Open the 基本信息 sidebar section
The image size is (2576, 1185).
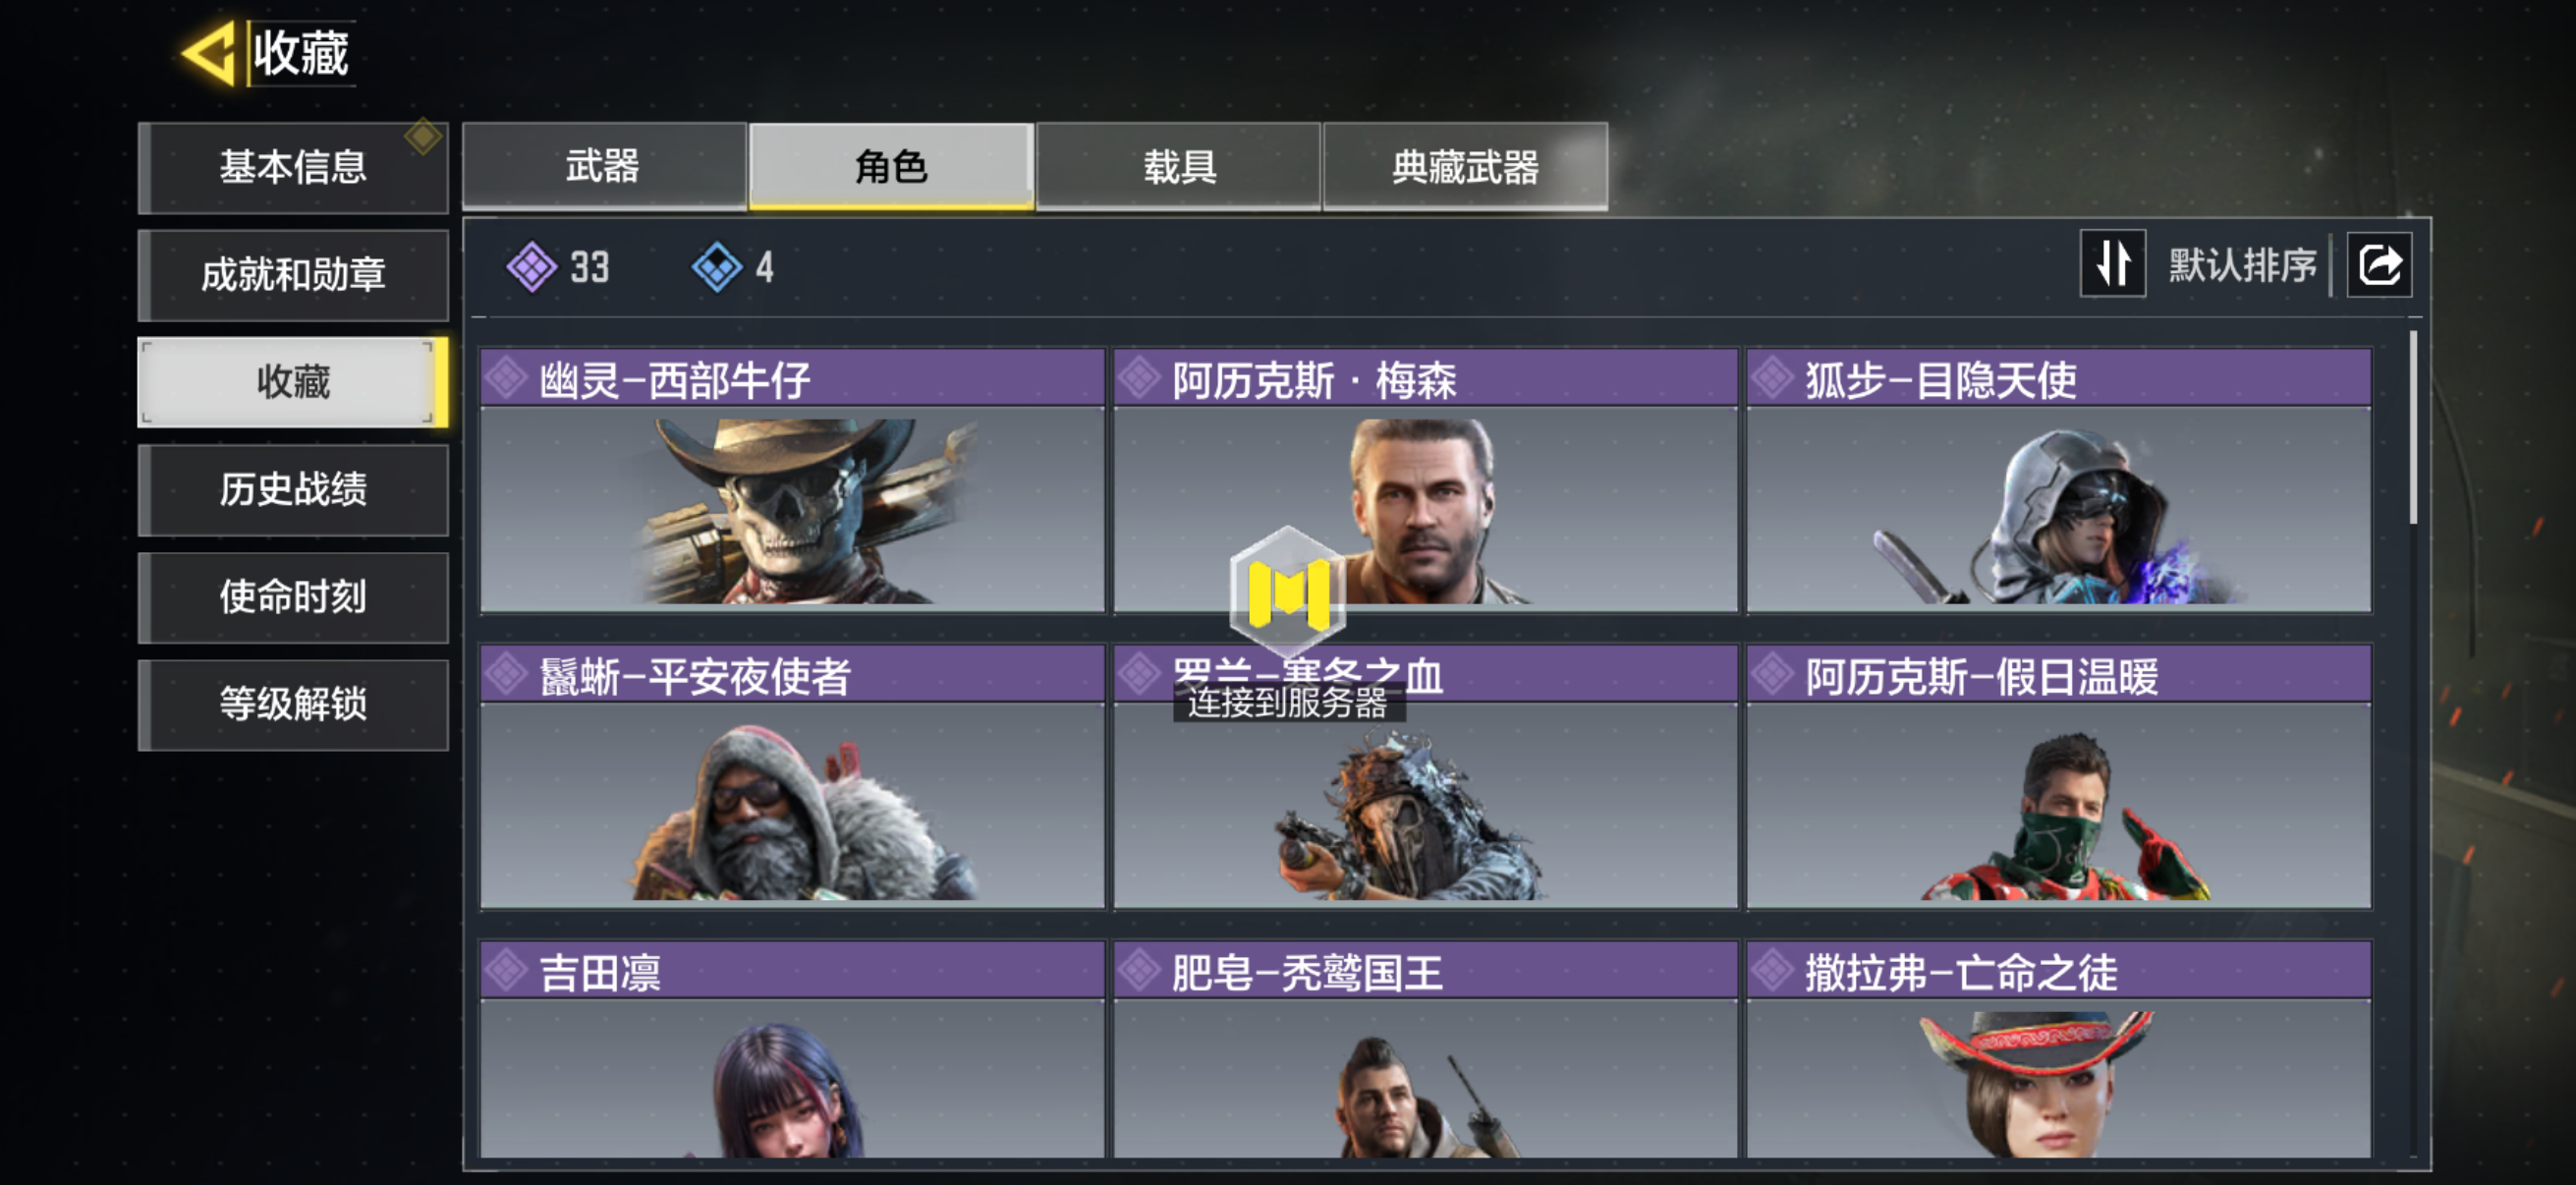(293, 167)
